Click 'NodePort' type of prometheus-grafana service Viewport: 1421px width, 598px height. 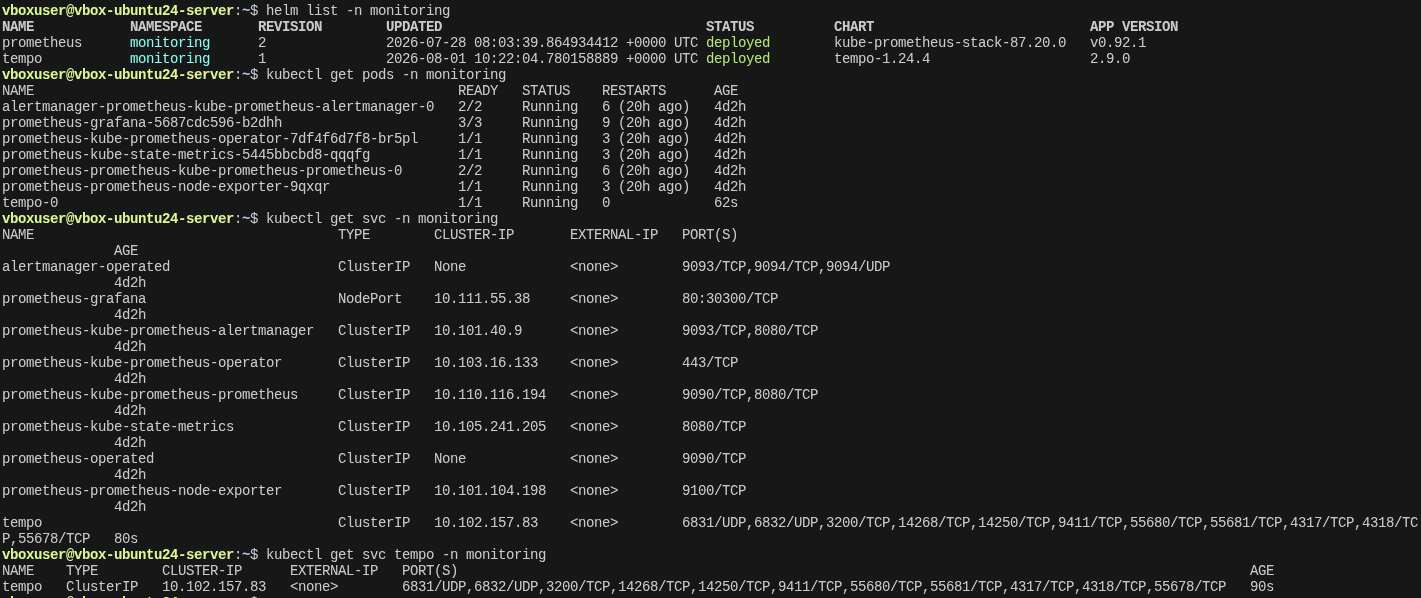(x=370, y=299)
